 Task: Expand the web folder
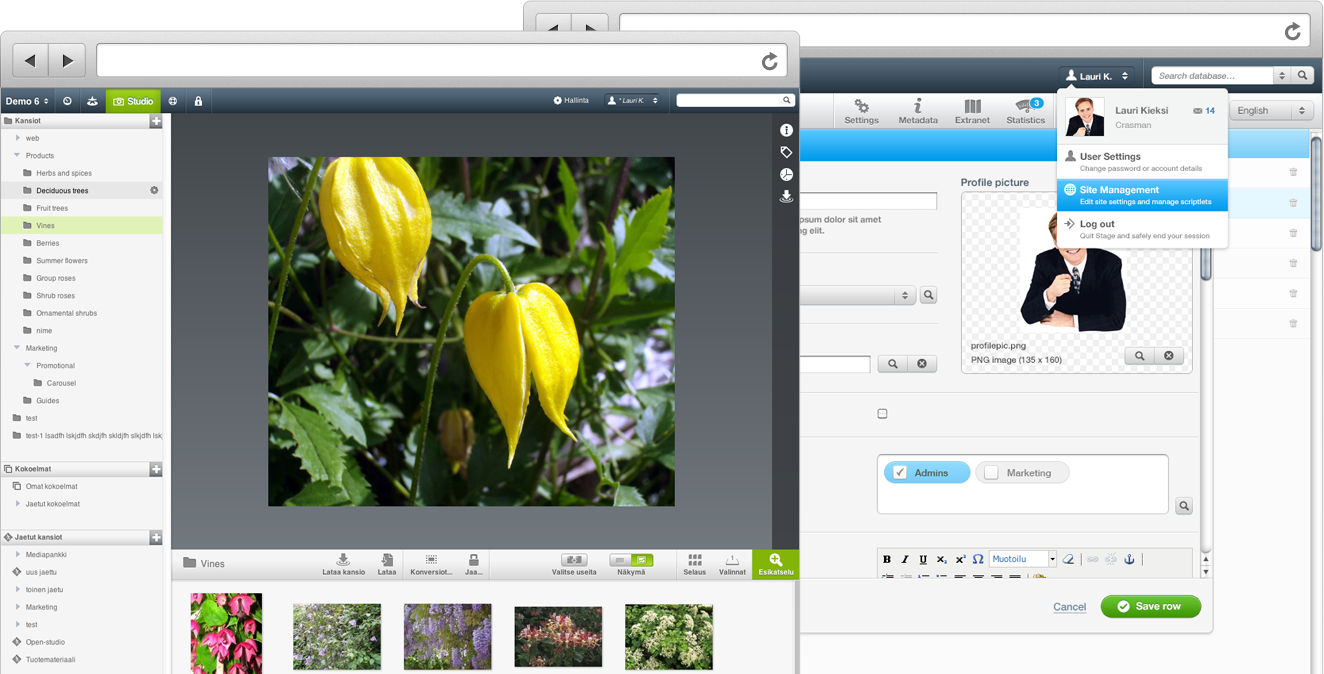point(17,138)
